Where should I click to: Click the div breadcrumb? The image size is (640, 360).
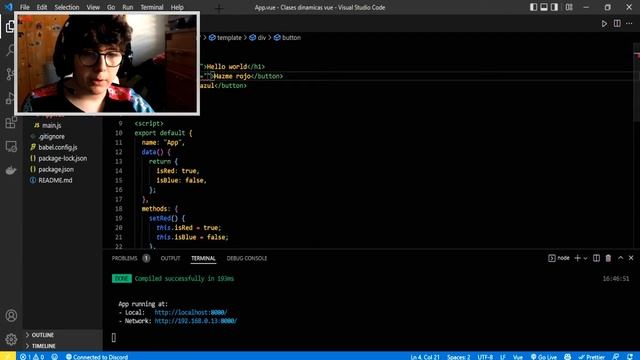point(258,38)
